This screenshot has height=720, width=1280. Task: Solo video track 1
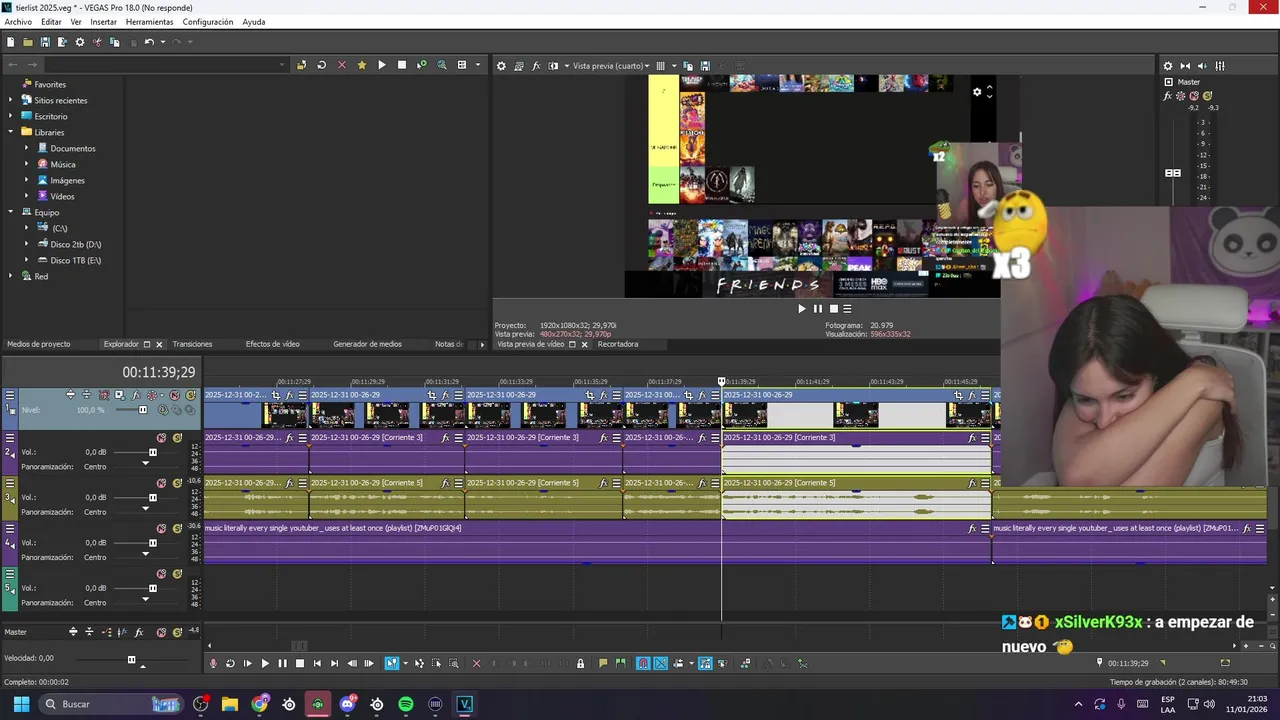[190, 395]
